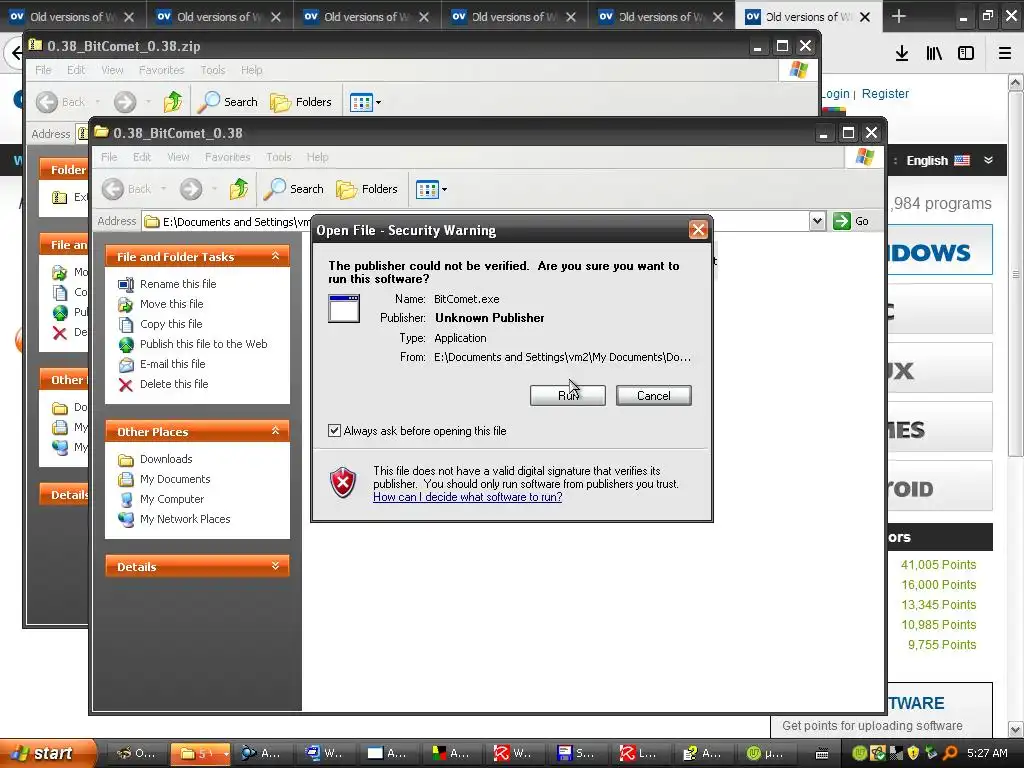Open File menu in 0.38_BitComet_0.38 window
This screenshot has height=768, width=1024.
pos(109,157)
